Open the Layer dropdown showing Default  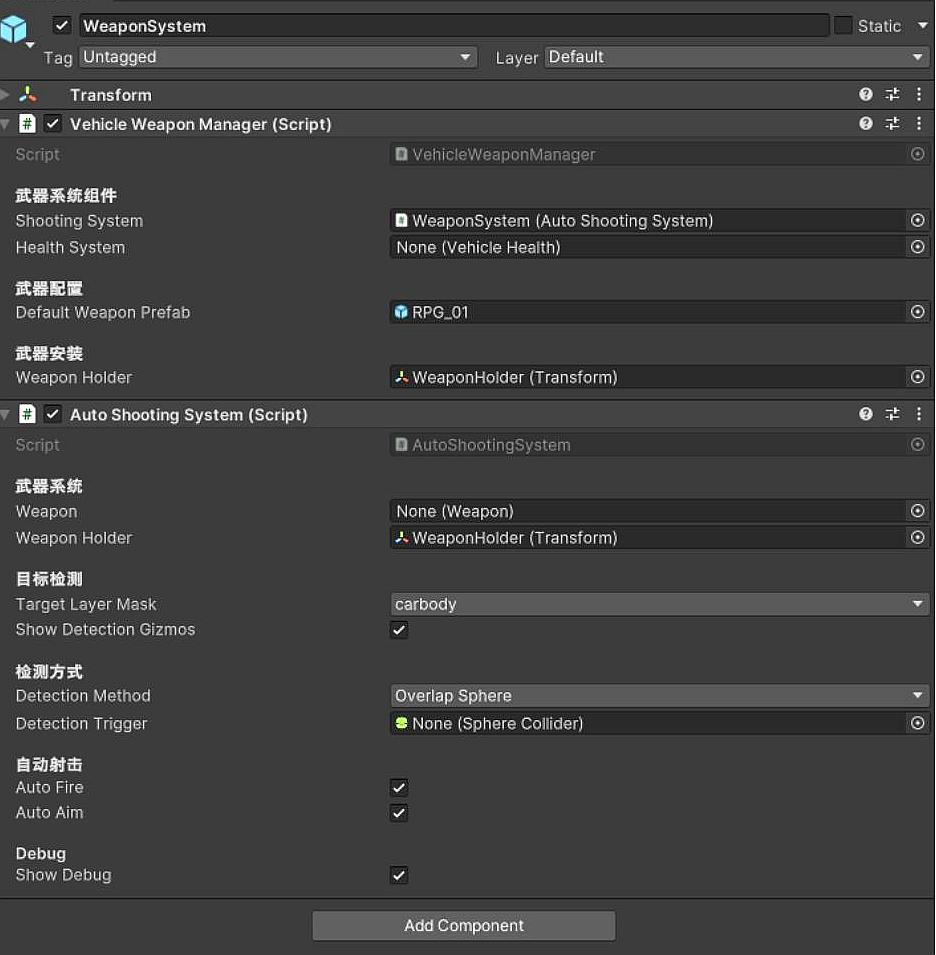[x=737, y=58]
